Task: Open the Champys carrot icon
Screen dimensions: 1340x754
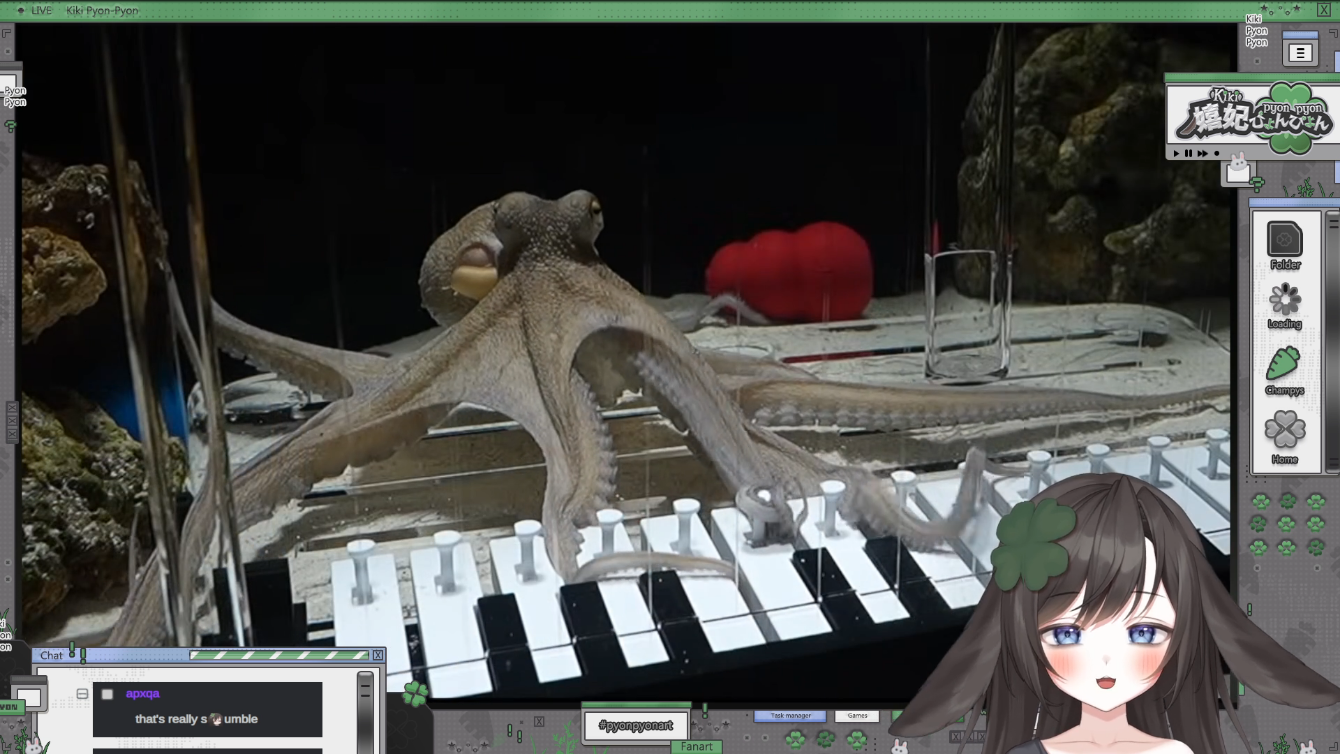Action: pyautogui.click(x=1284, y=363)
